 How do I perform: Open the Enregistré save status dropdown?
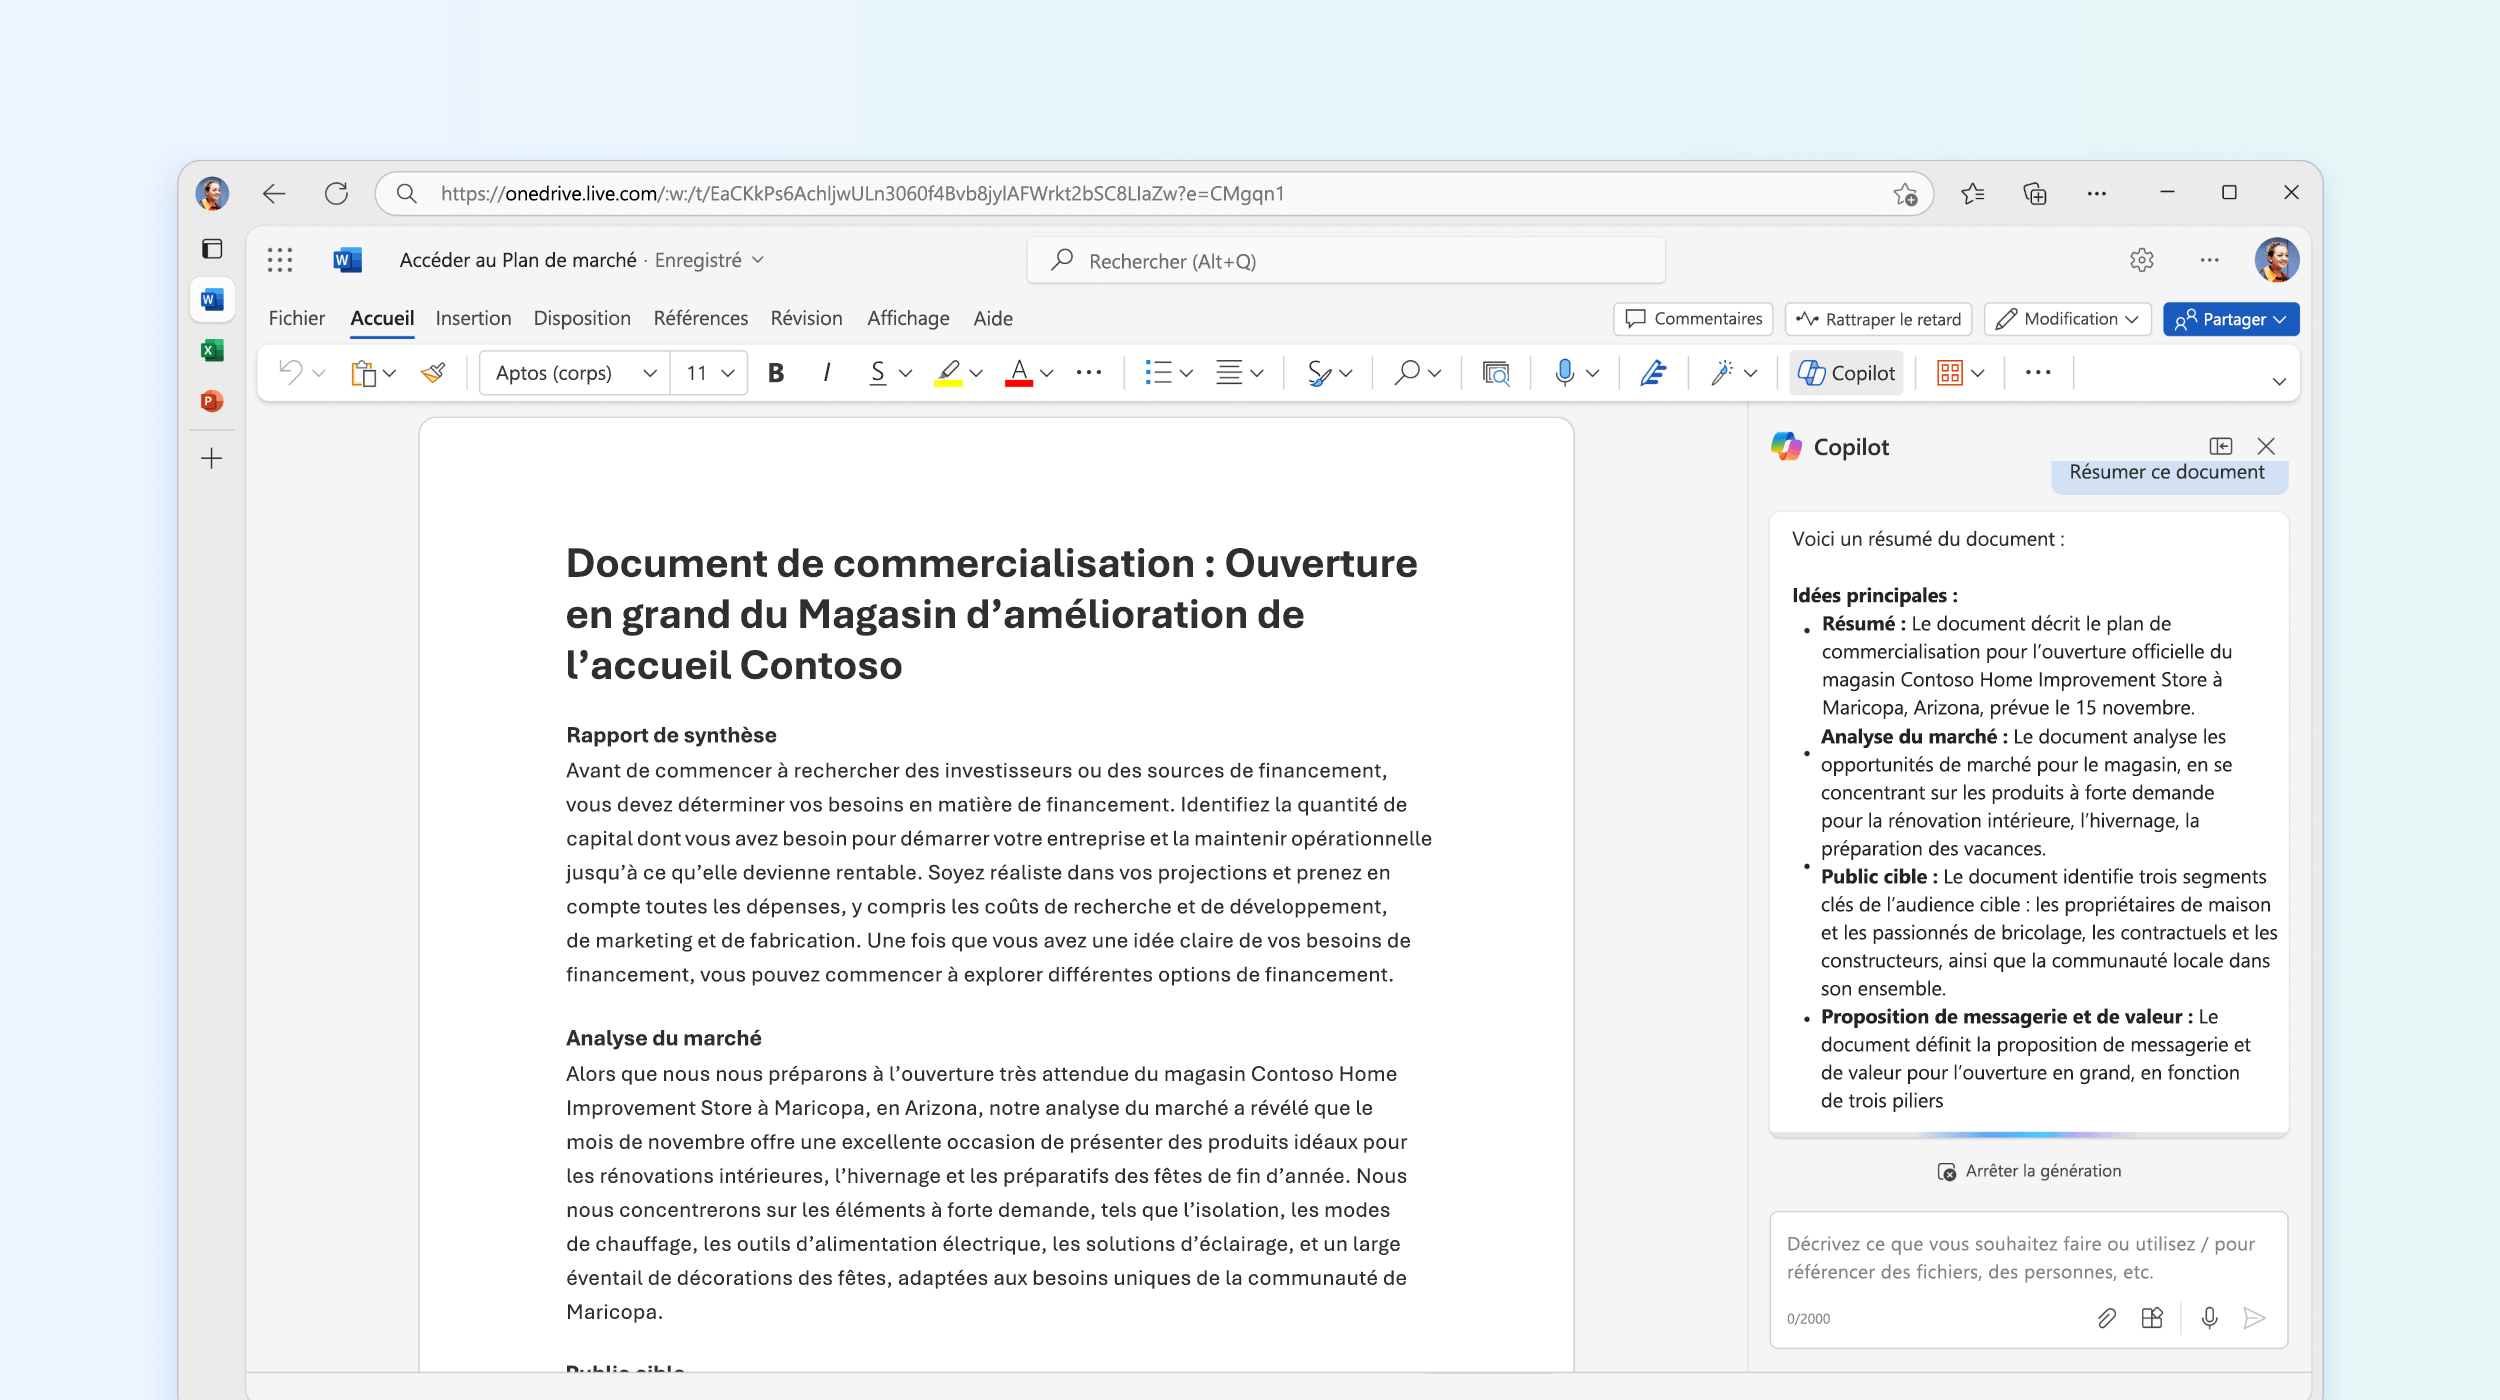click(x=709, y=260)
